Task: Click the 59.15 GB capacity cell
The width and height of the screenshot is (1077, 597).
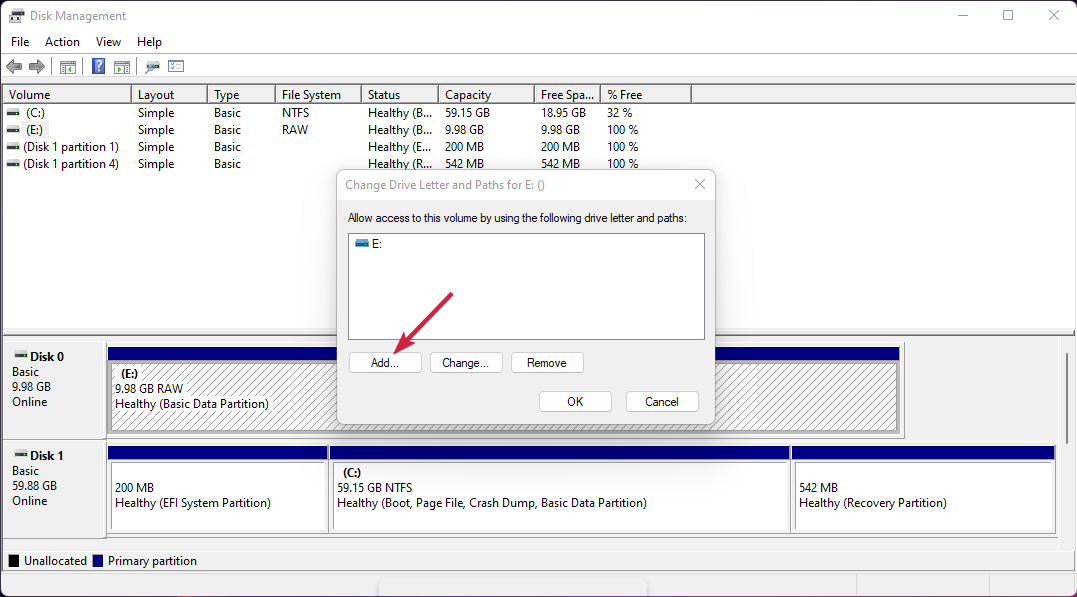Action: (x=467, y=113)
